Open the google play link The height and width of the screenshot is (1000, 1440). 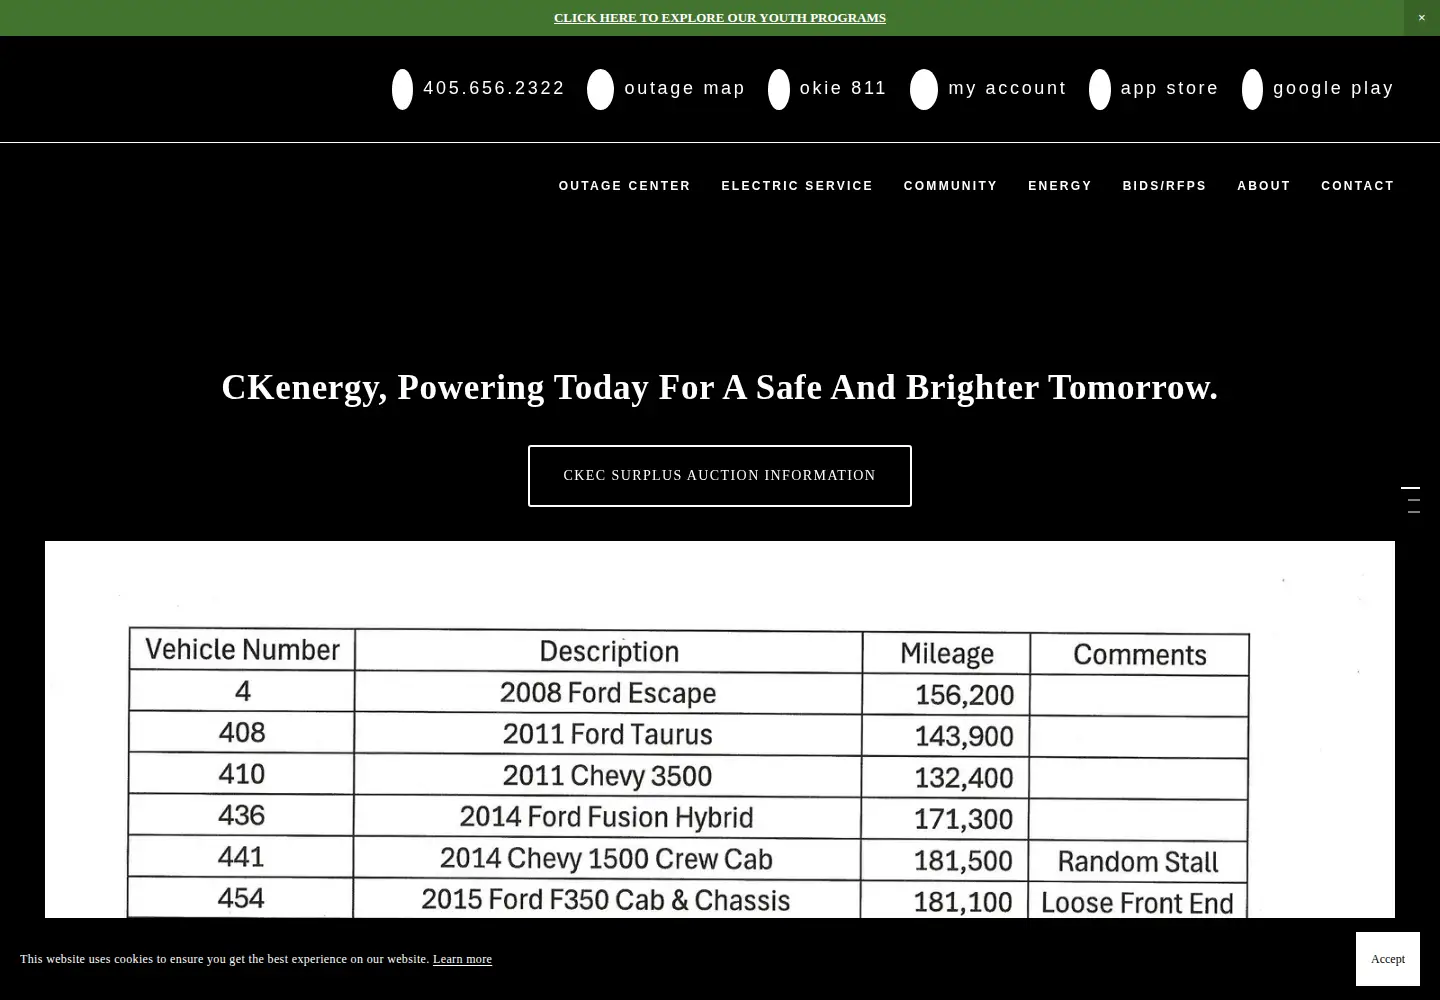tap(1333, 88)
